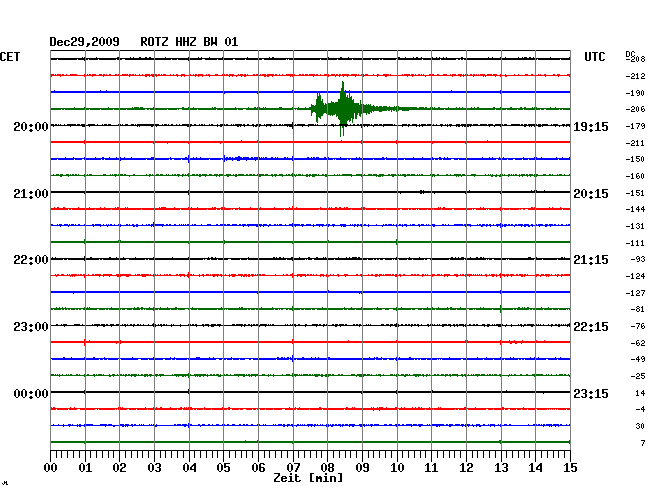Click the x-axis minute tick 08
The height and width of the screenshot is (494, 650).
327,467
